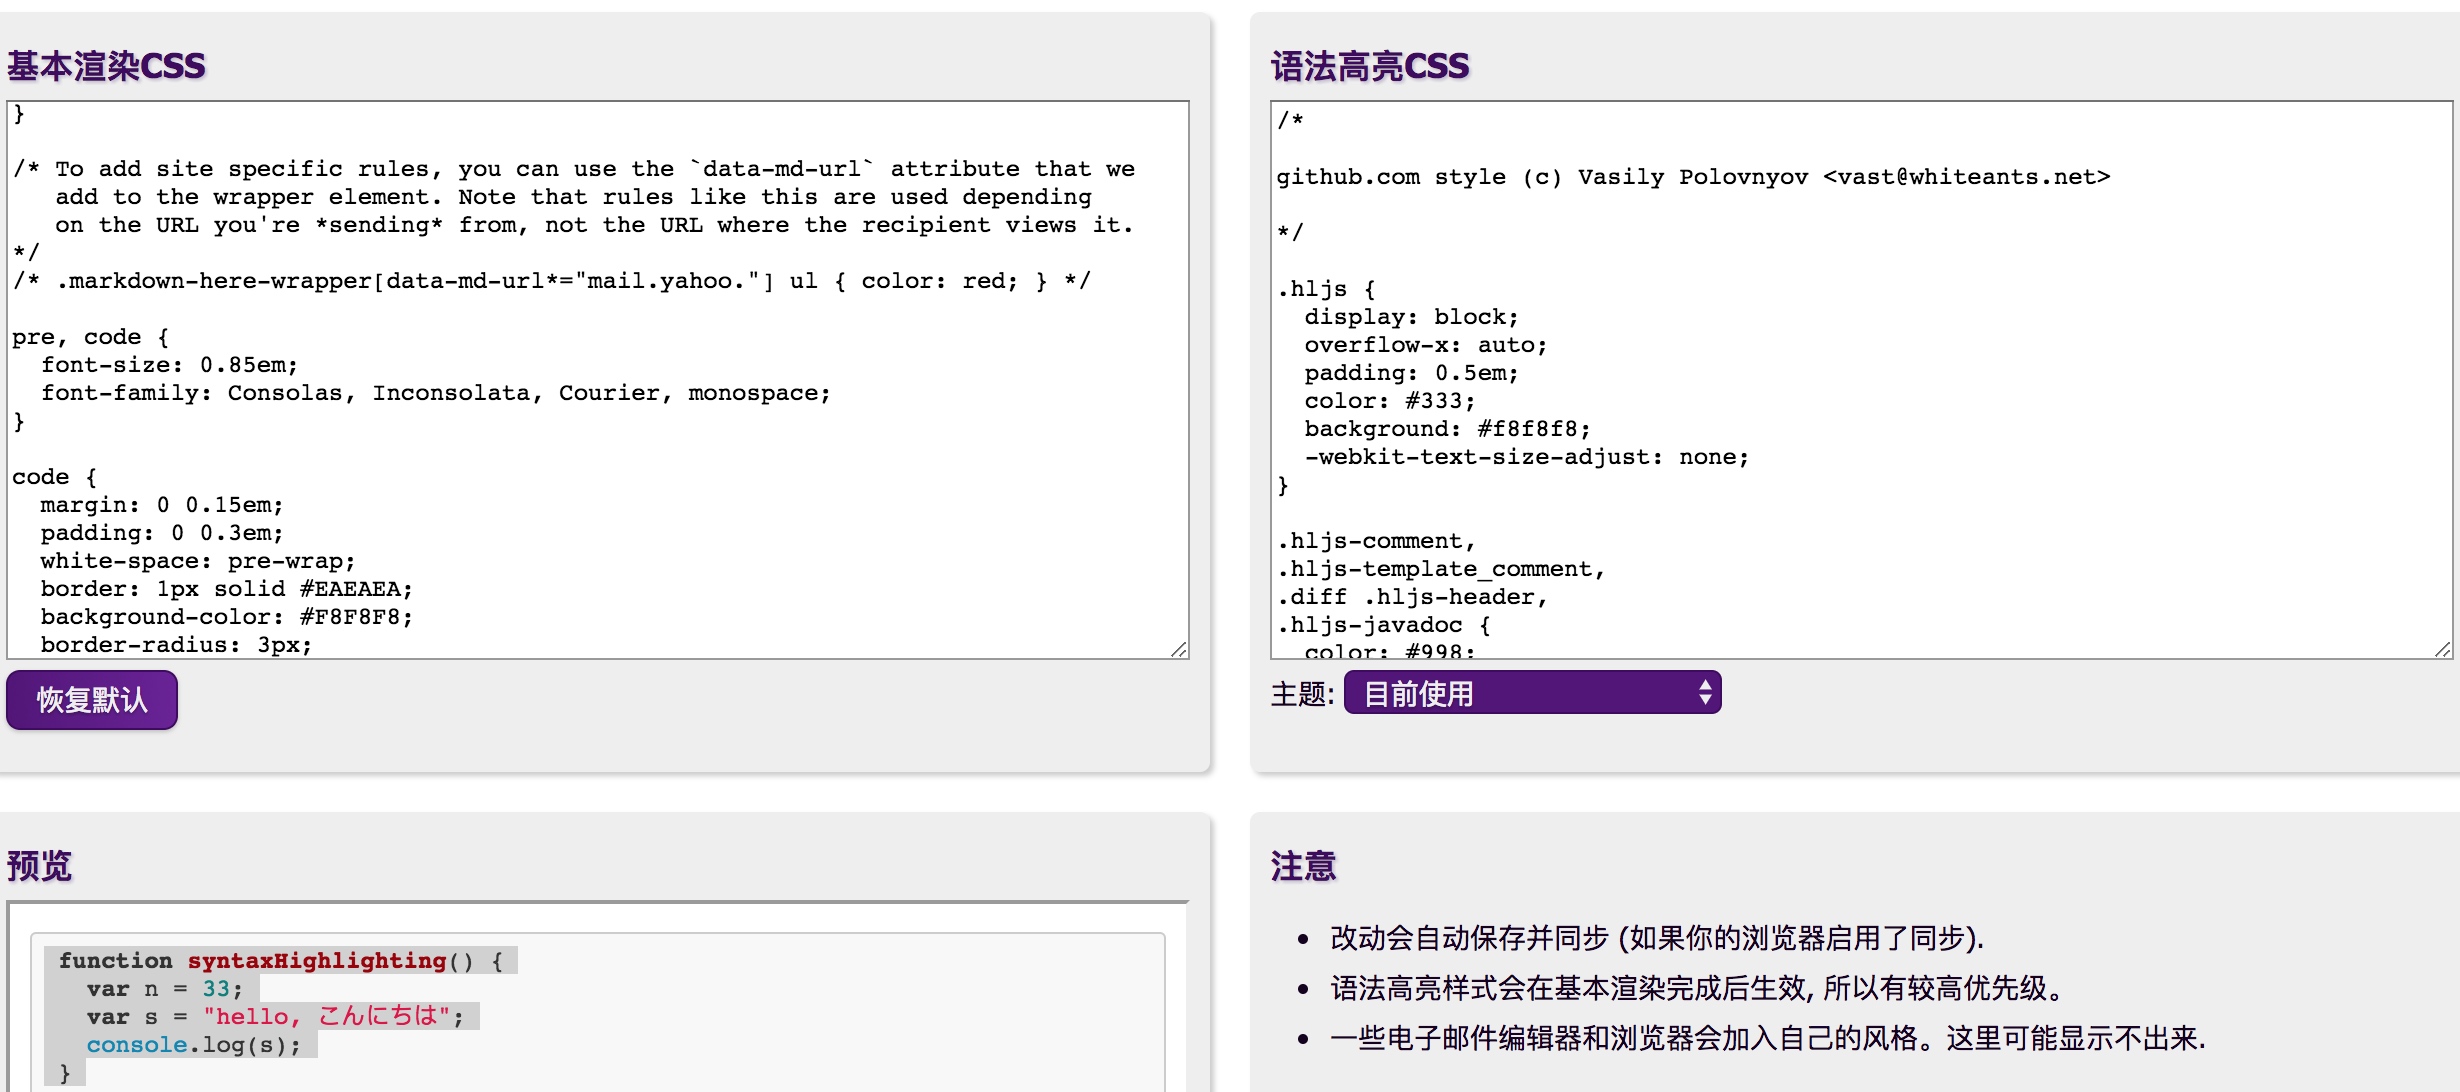2460x1092 pixels.
Task: Click the resize handle of the 基本渲染CSS textarea
Action: (1179, 650)
